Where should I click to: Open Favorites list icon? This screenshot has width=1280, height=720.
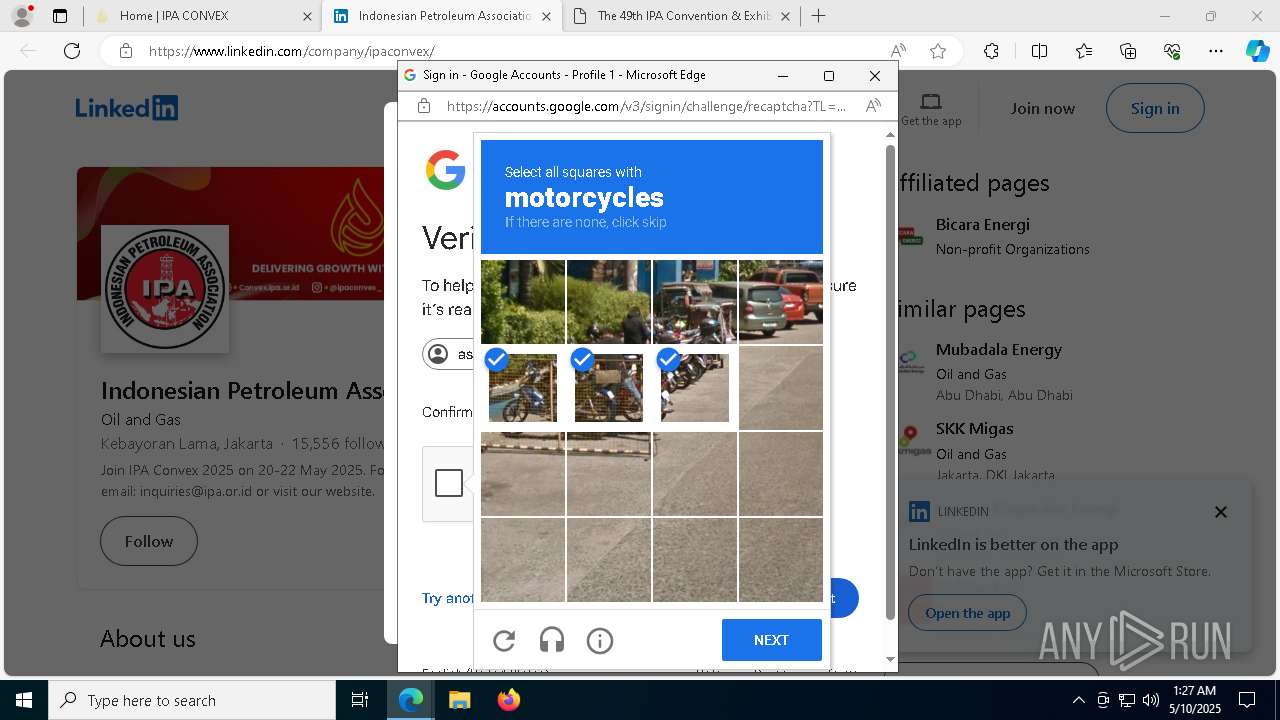click(x=1084, y=51)
